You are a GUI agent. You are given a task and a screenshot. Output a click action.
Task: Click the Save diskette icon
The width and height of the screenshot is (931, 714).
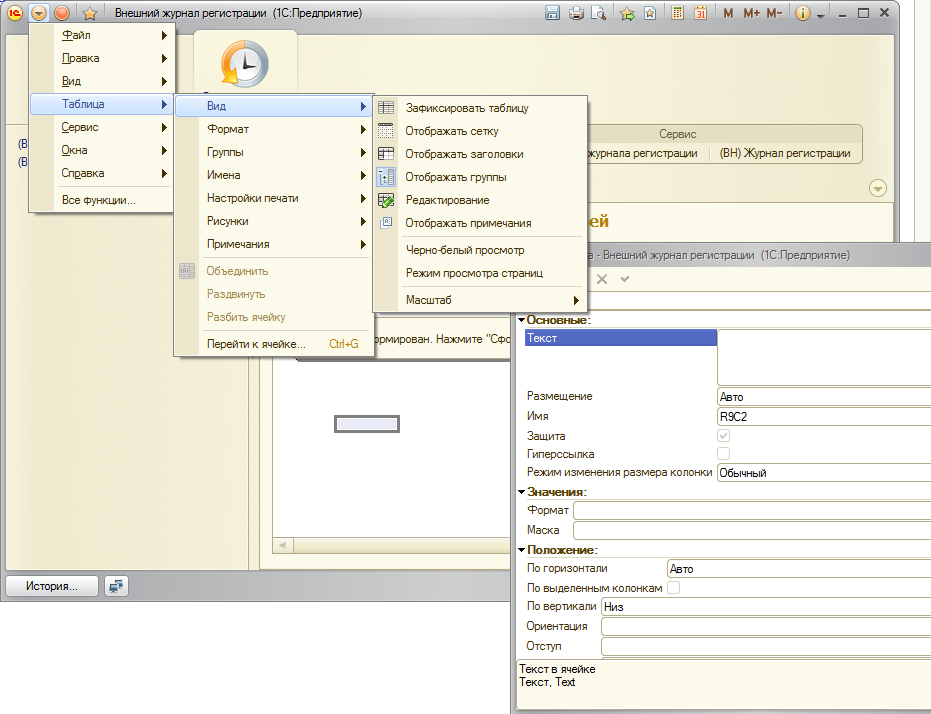tap(552, 13)
